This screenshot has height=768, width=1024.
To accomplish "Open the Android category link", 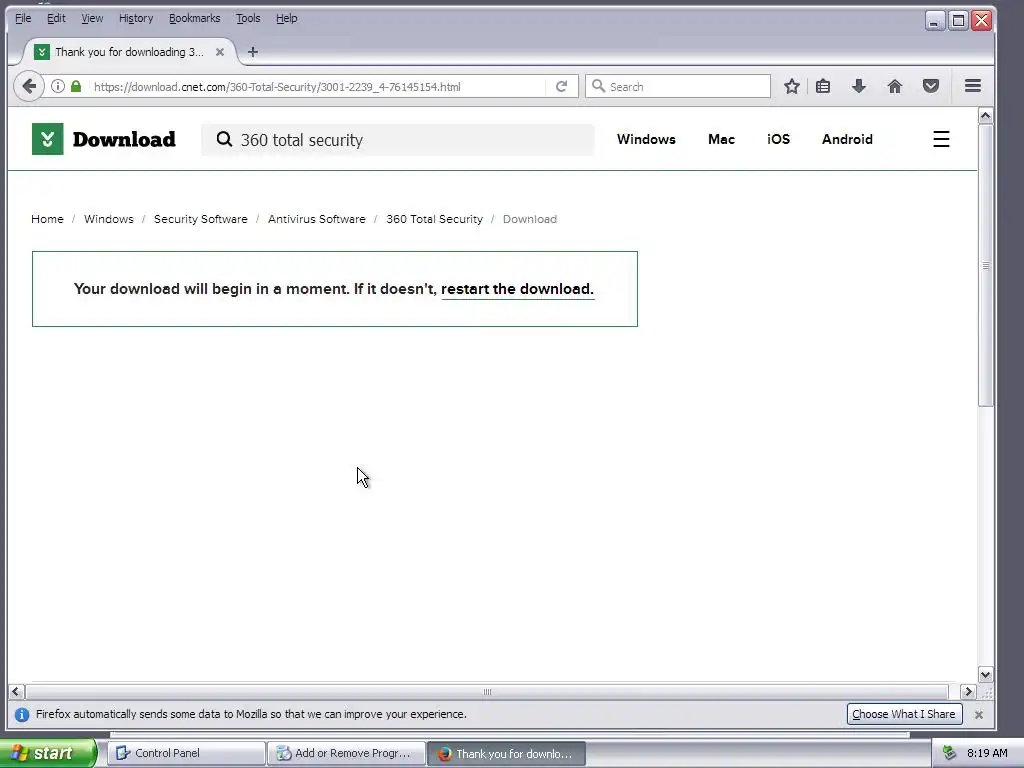I will [847, 139].
